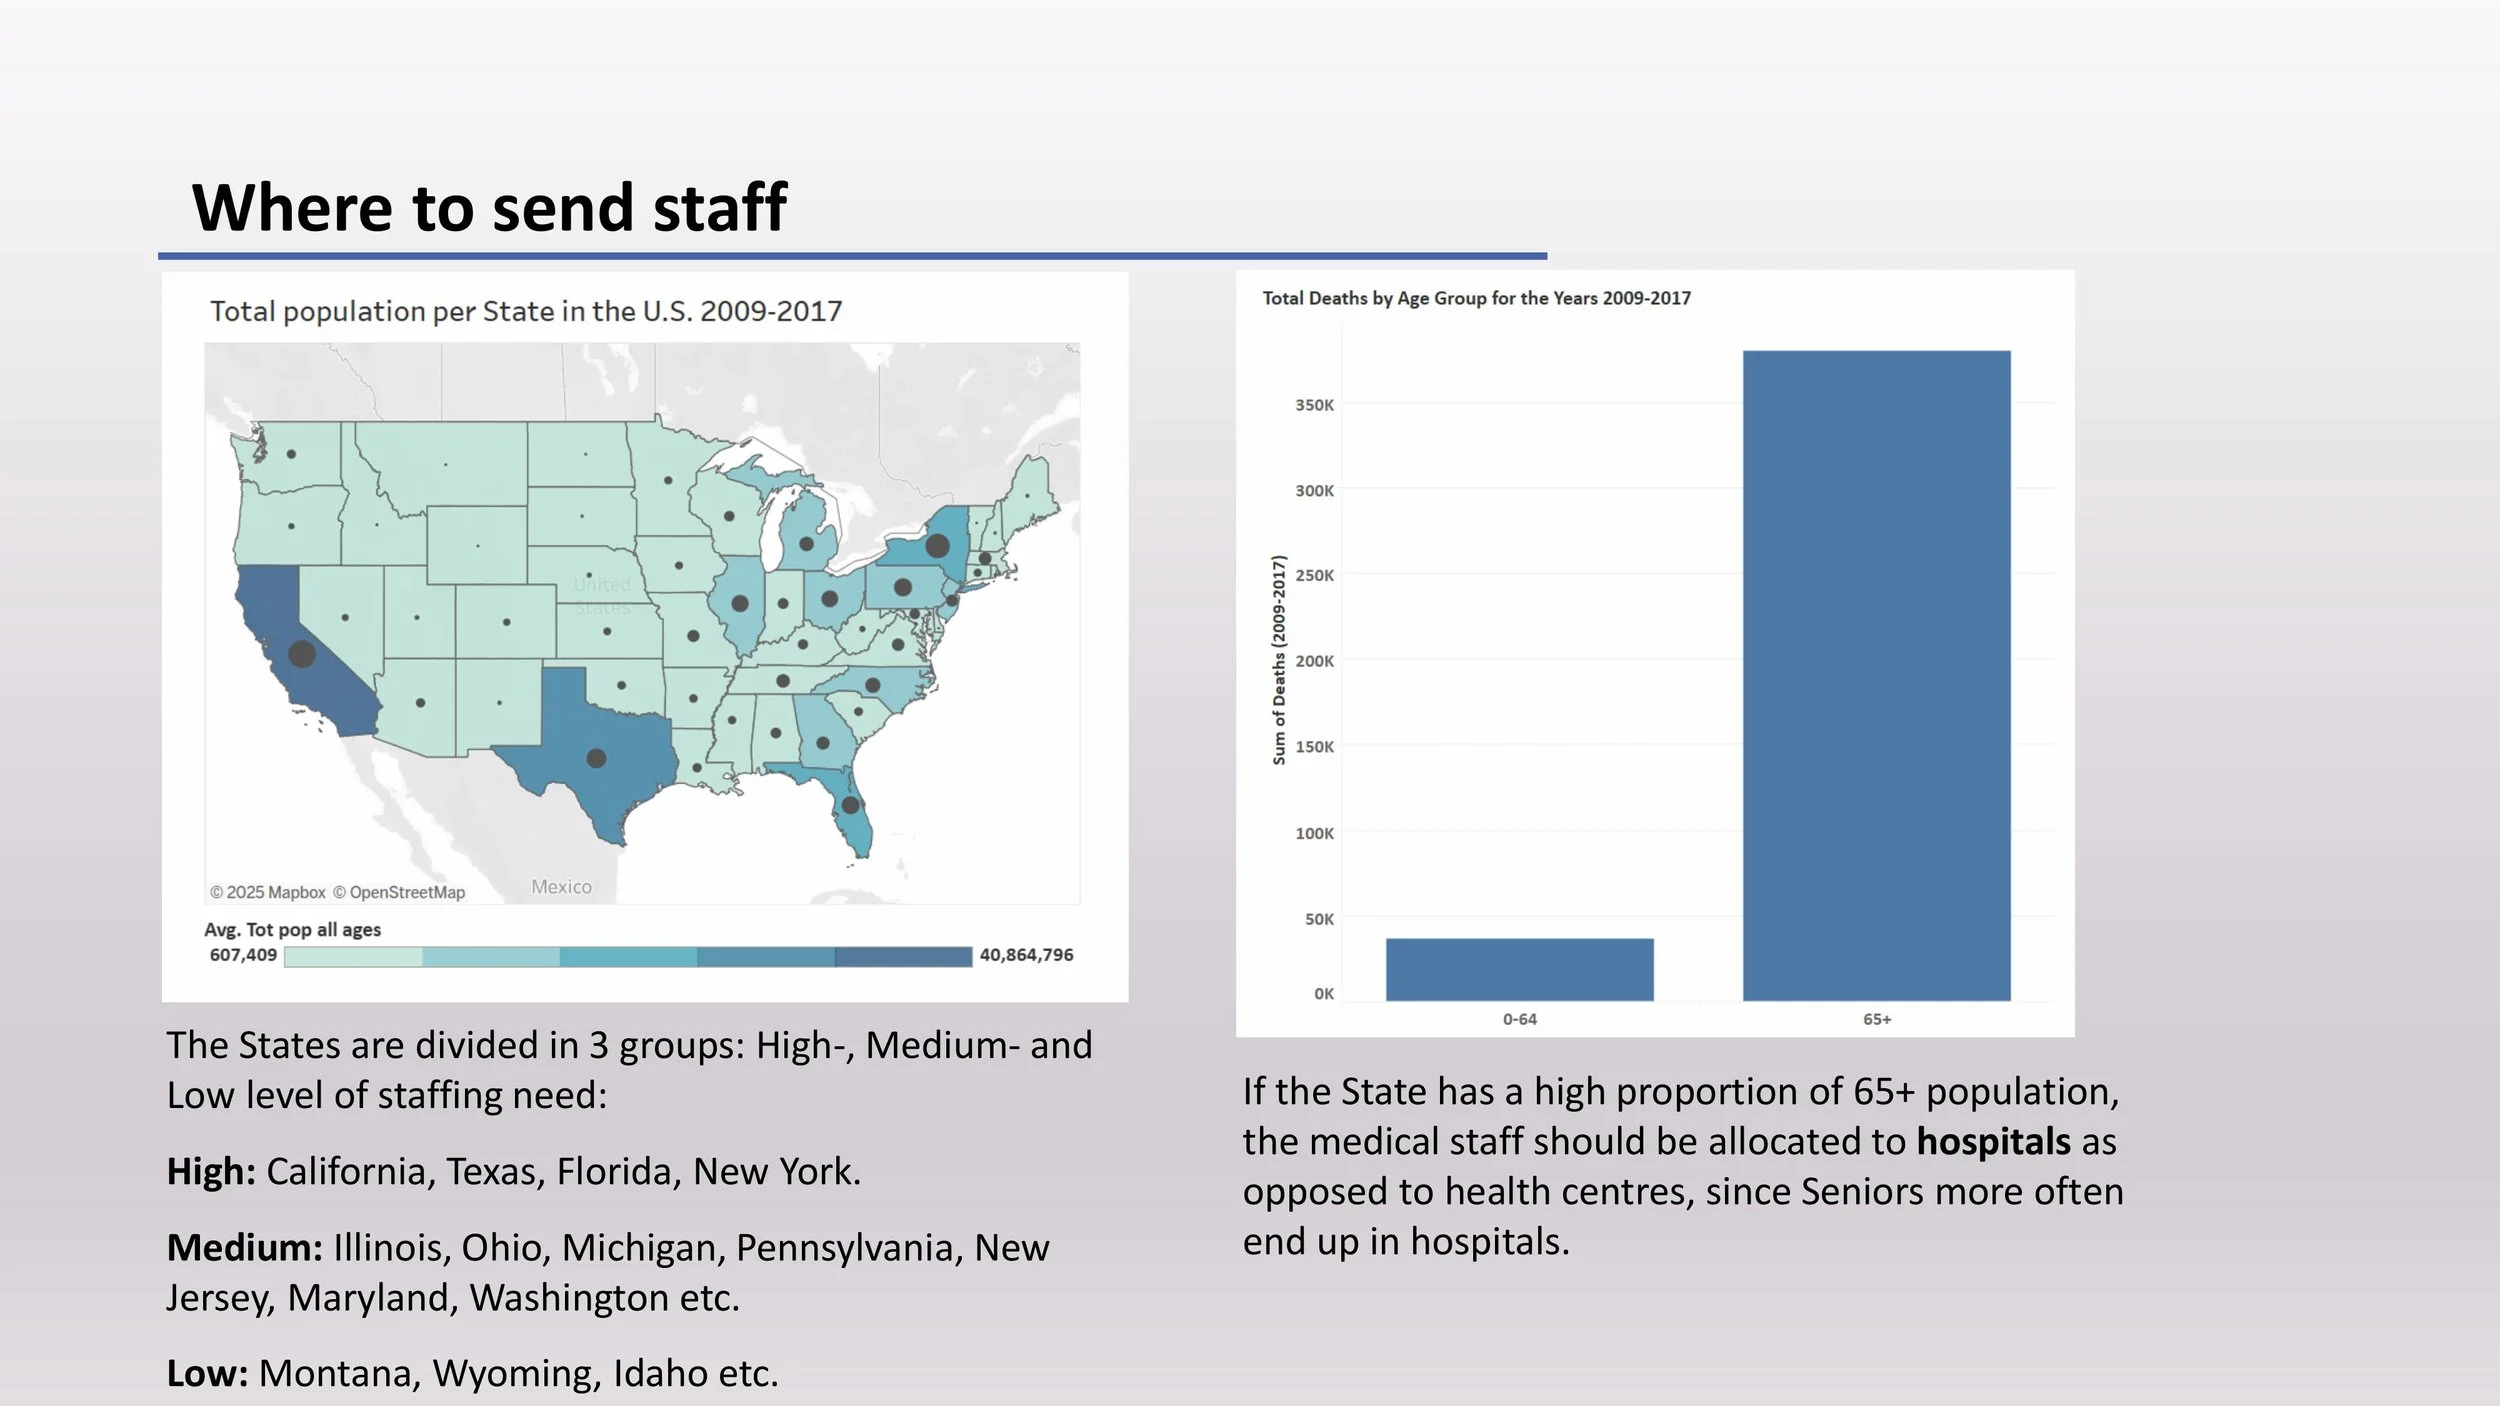2500x1406 pixels.
Task: Click the 65+ x-axis label
Action: pos(1877,1019)
